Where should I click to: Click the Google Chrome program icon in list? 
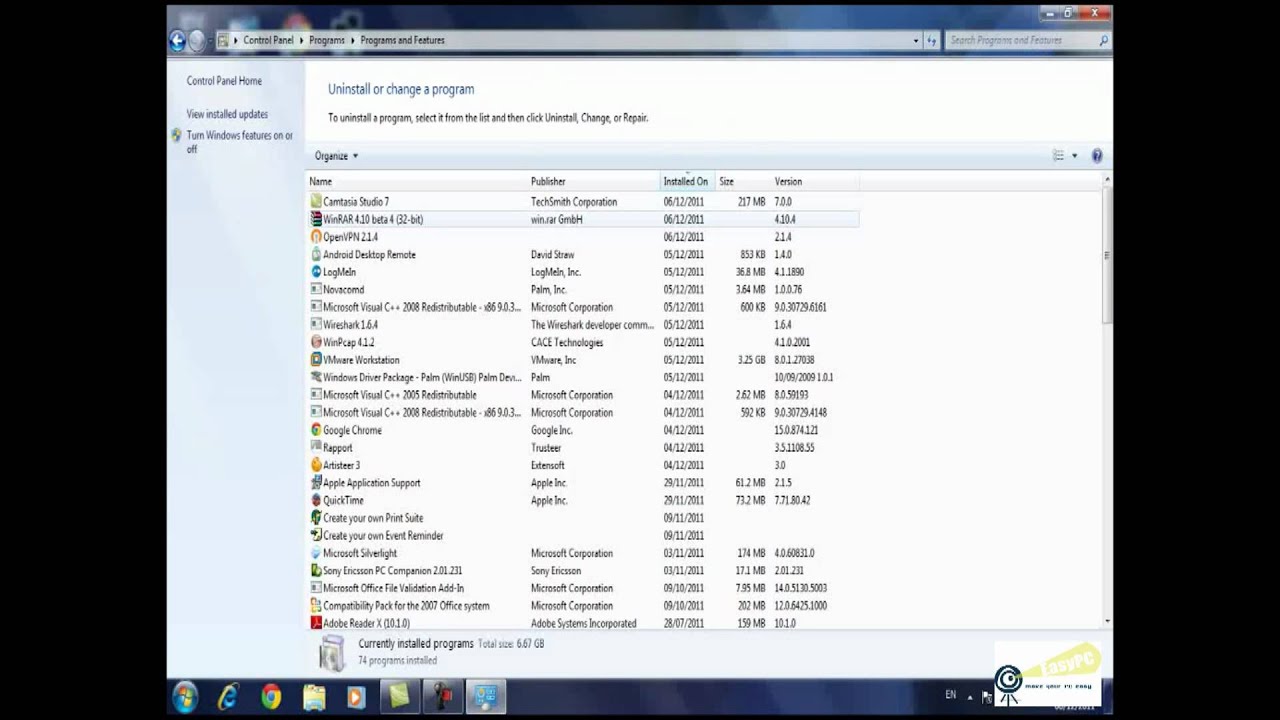click(316, 430)
